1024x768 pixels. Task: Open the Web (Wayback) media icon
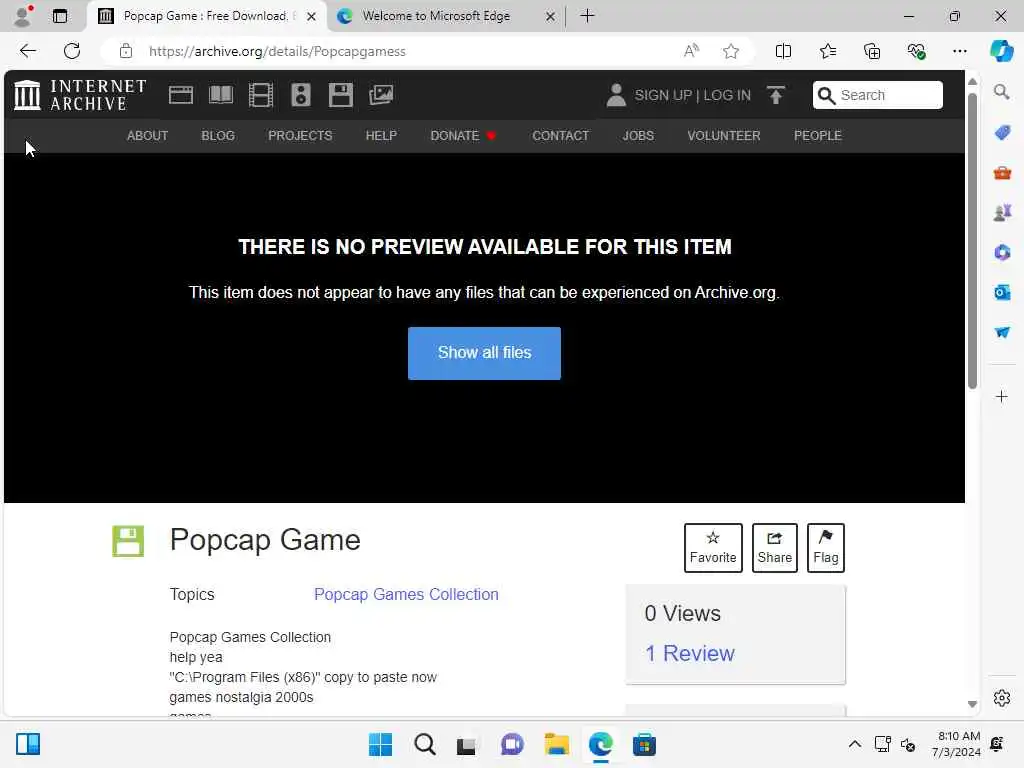coord(180,95)
